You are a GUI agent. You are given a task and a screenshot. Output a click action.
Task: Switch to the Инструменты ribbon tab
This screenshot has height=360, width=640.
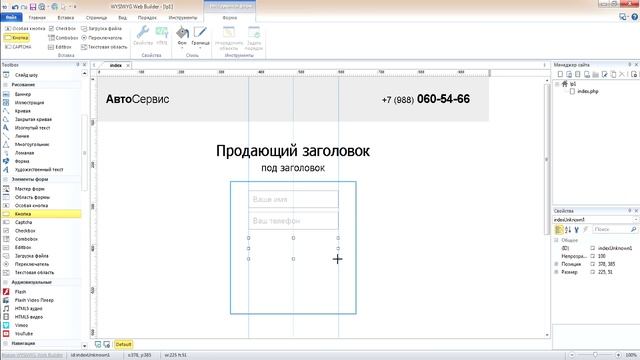pyautogui.click(x=183, y=18)
